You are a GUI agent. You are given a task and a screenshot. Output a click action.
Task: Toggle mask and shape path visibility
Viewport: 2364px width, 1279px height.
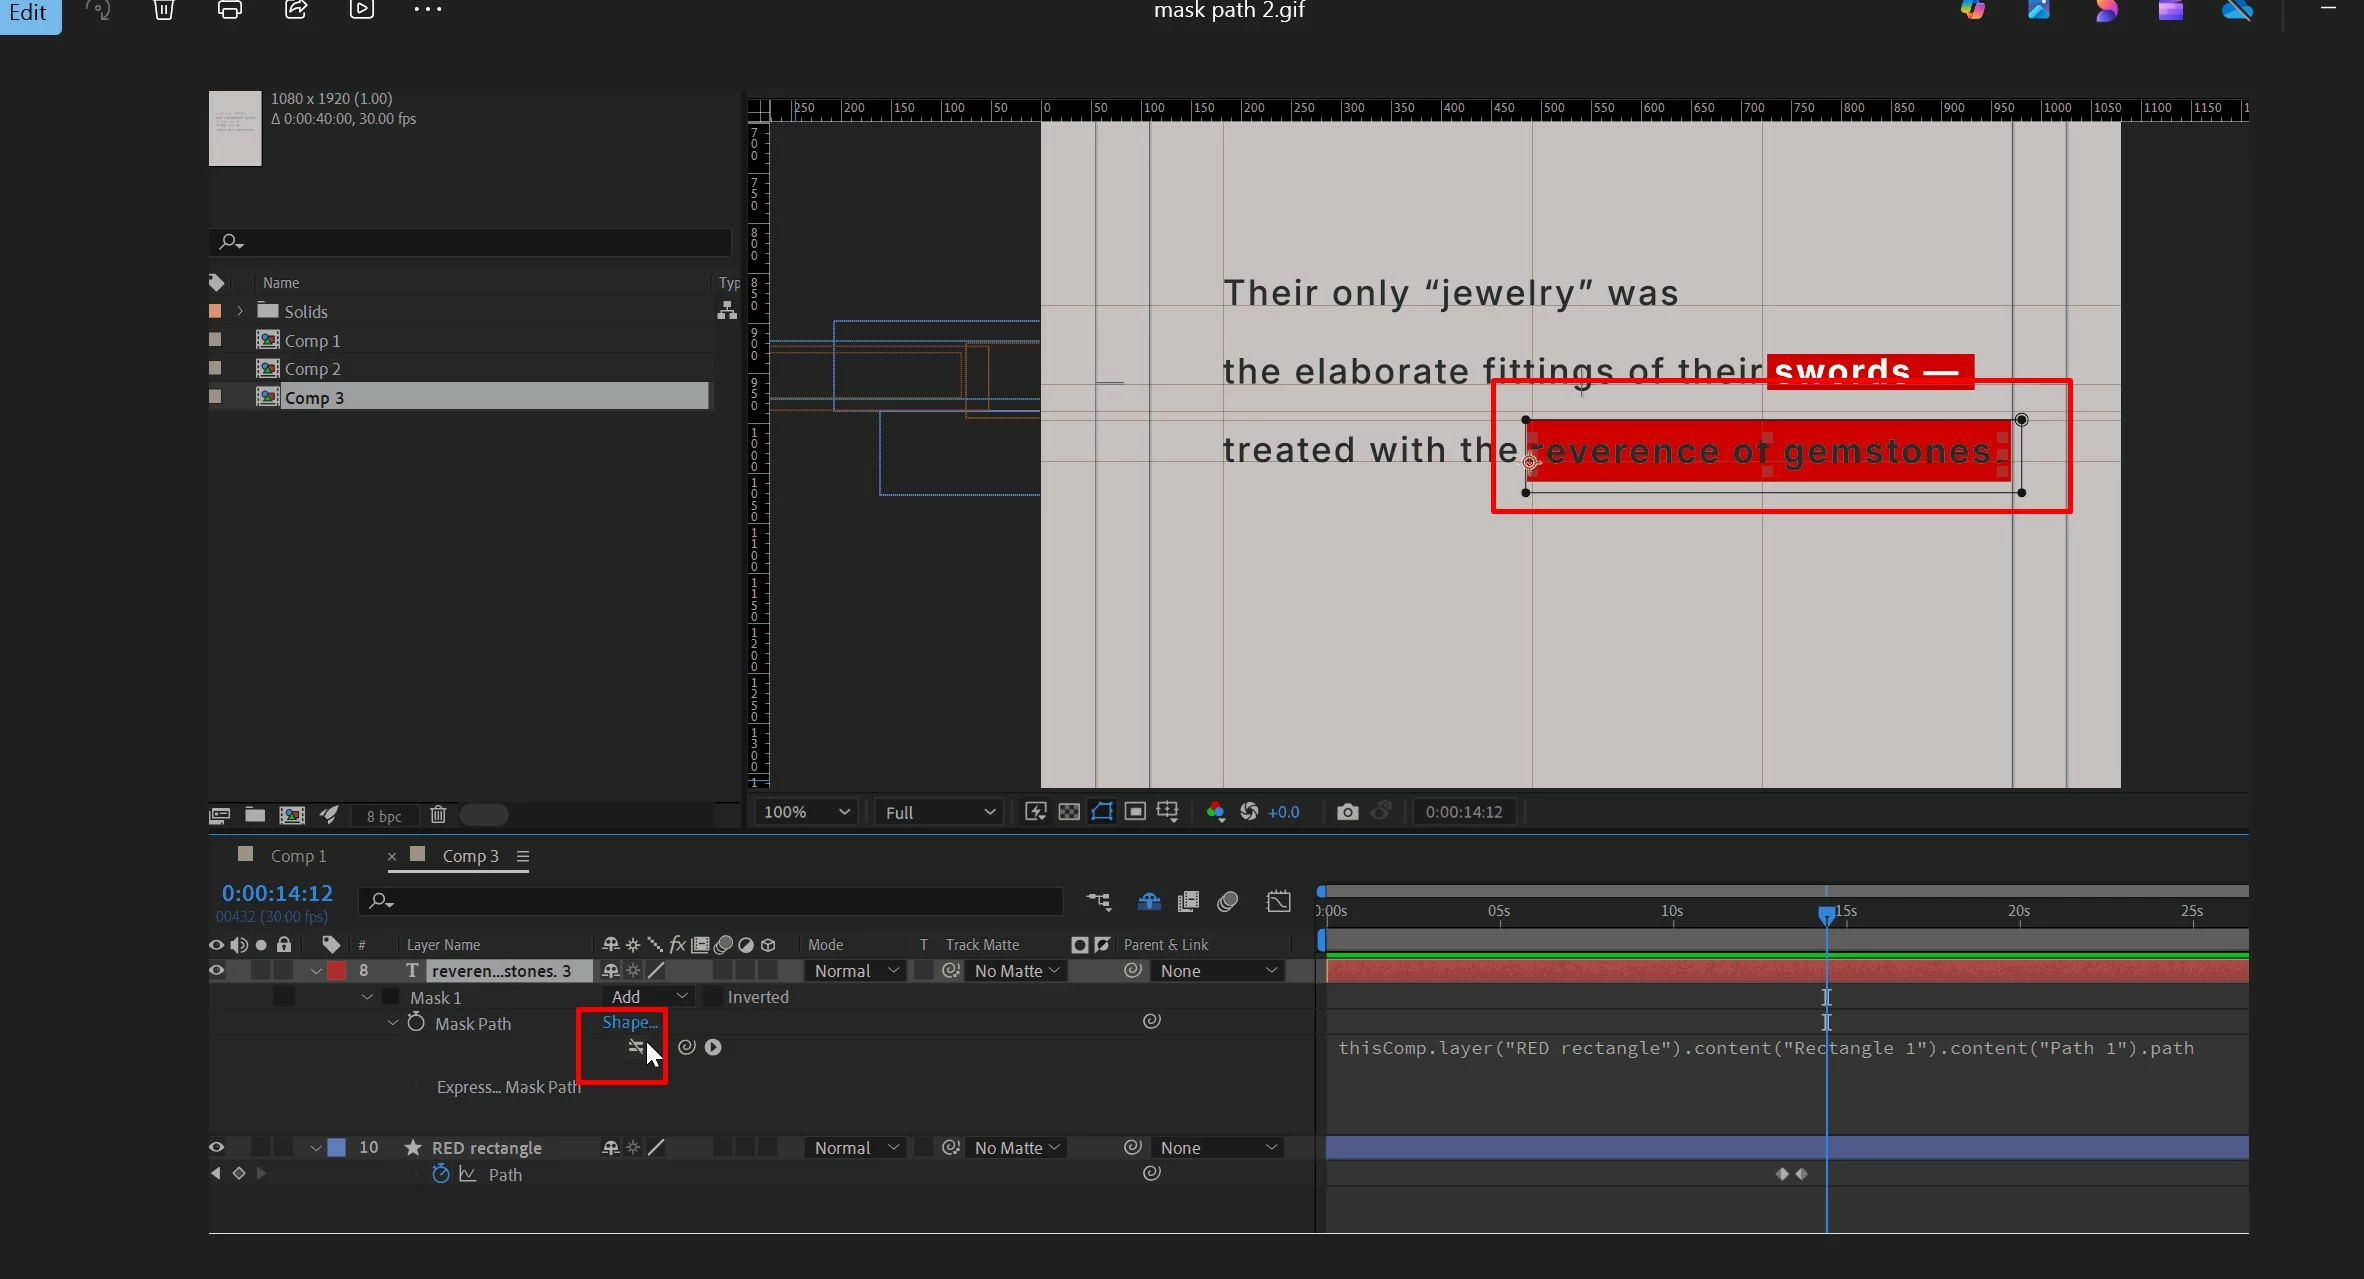click(1101, 811)
